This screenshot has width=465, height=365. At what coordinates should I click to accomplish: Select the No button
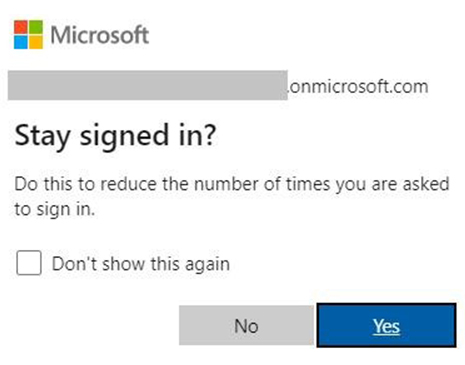click(x=246, y=325)
